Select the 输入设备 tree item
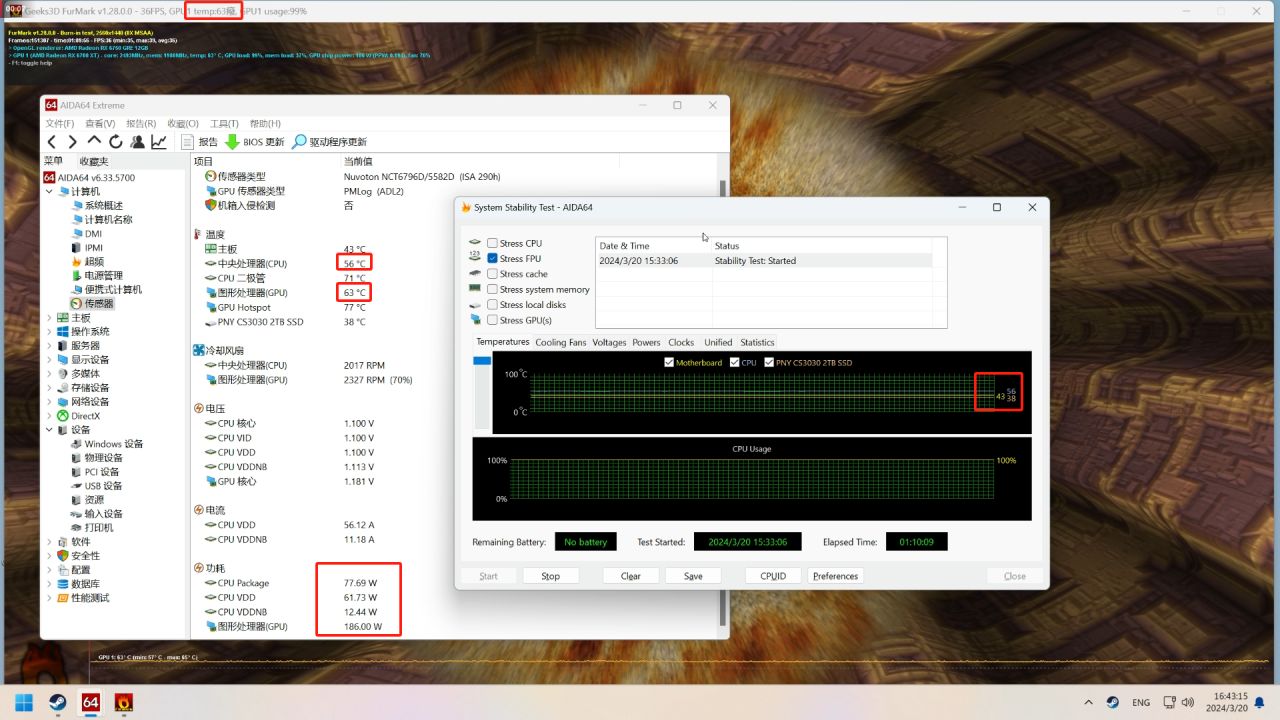1280x720 pixels. pyautogui.click(x=97, y=513)
